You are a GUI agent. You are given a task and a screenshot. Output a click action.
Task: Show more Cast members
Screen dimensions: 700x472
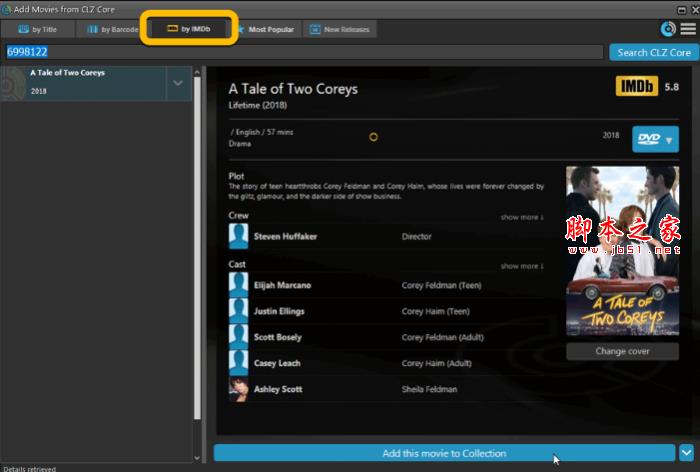click(x=522, y=266)
